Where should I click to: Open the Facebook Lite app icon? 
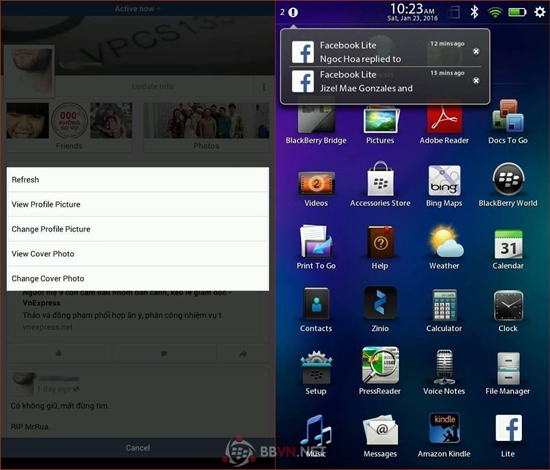[x=508, y=436]
